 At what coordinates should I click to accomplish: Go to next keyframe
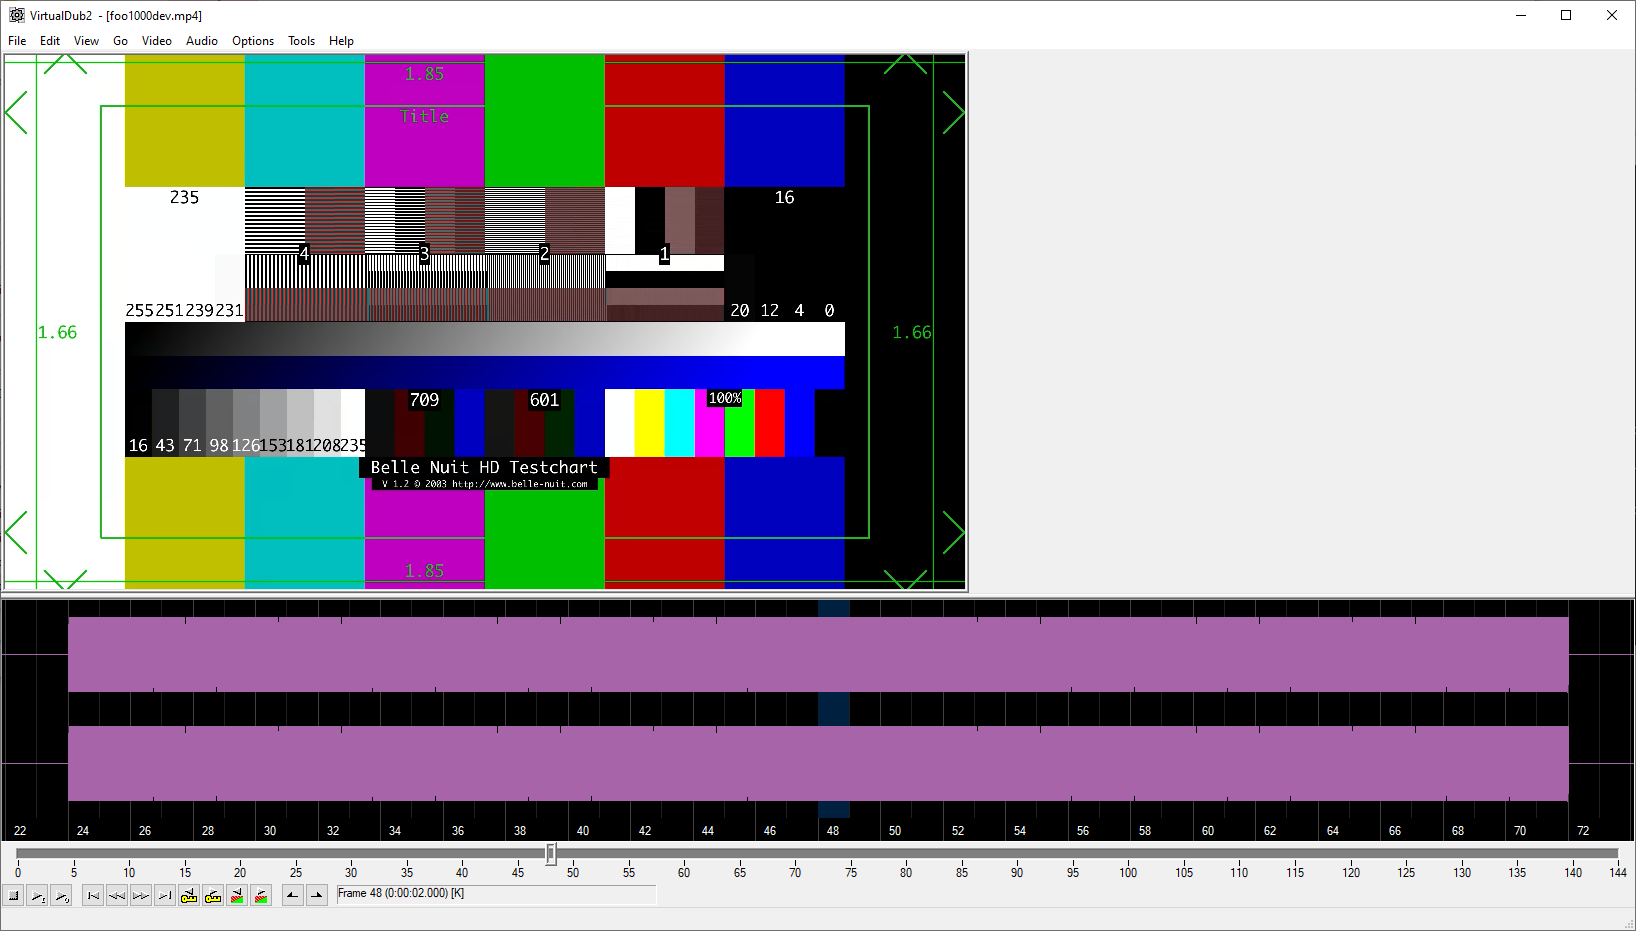(x=213, y=896)
